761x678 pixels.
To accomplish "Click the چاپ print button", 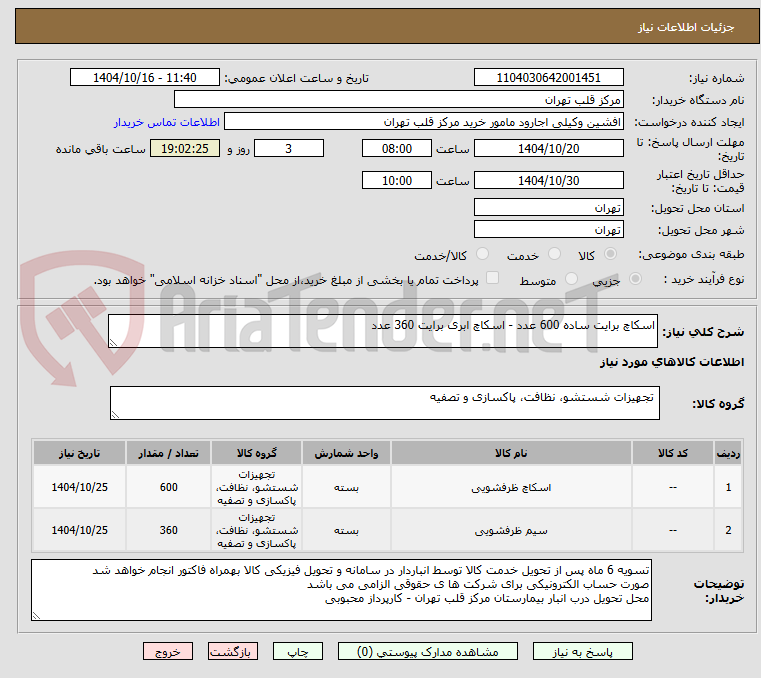I will point(298,651).
